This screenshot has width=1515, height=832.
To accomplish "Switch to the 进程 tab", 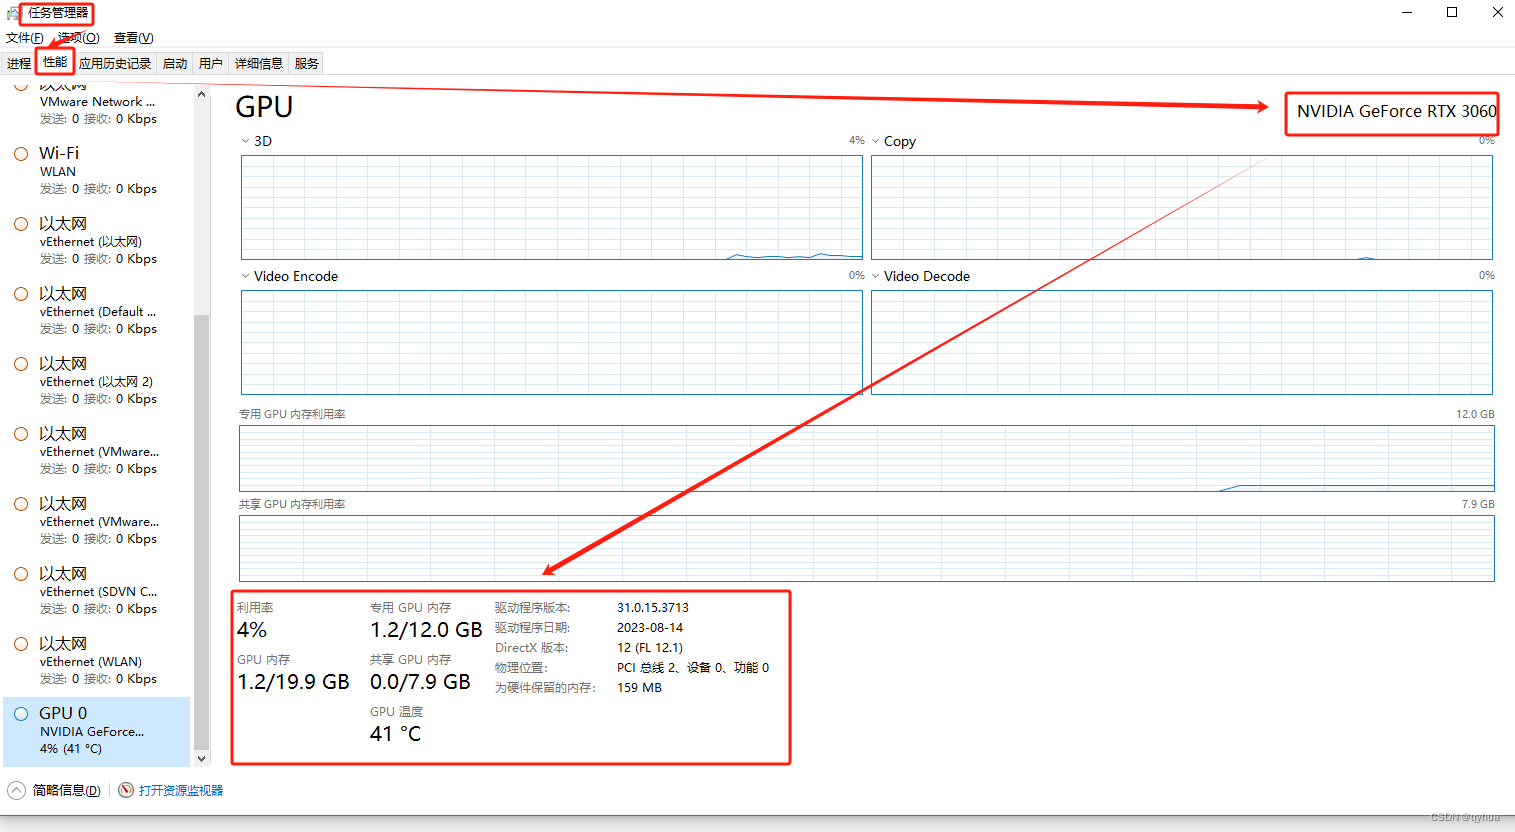I will pyautogui.click(x=19, y=63).
